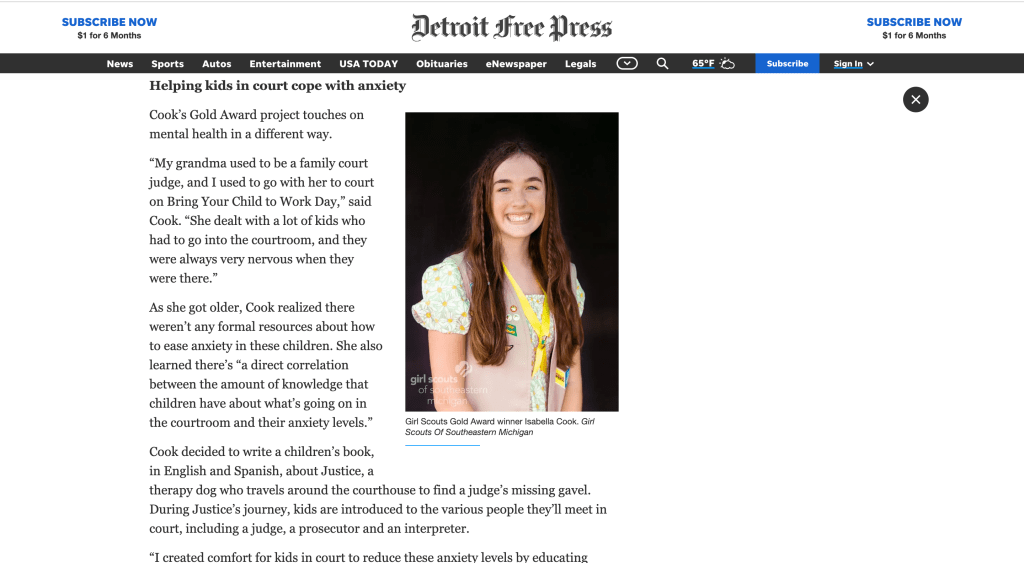
Task: Click the right Subscribe Now offer
Action: tap(914, 28)
